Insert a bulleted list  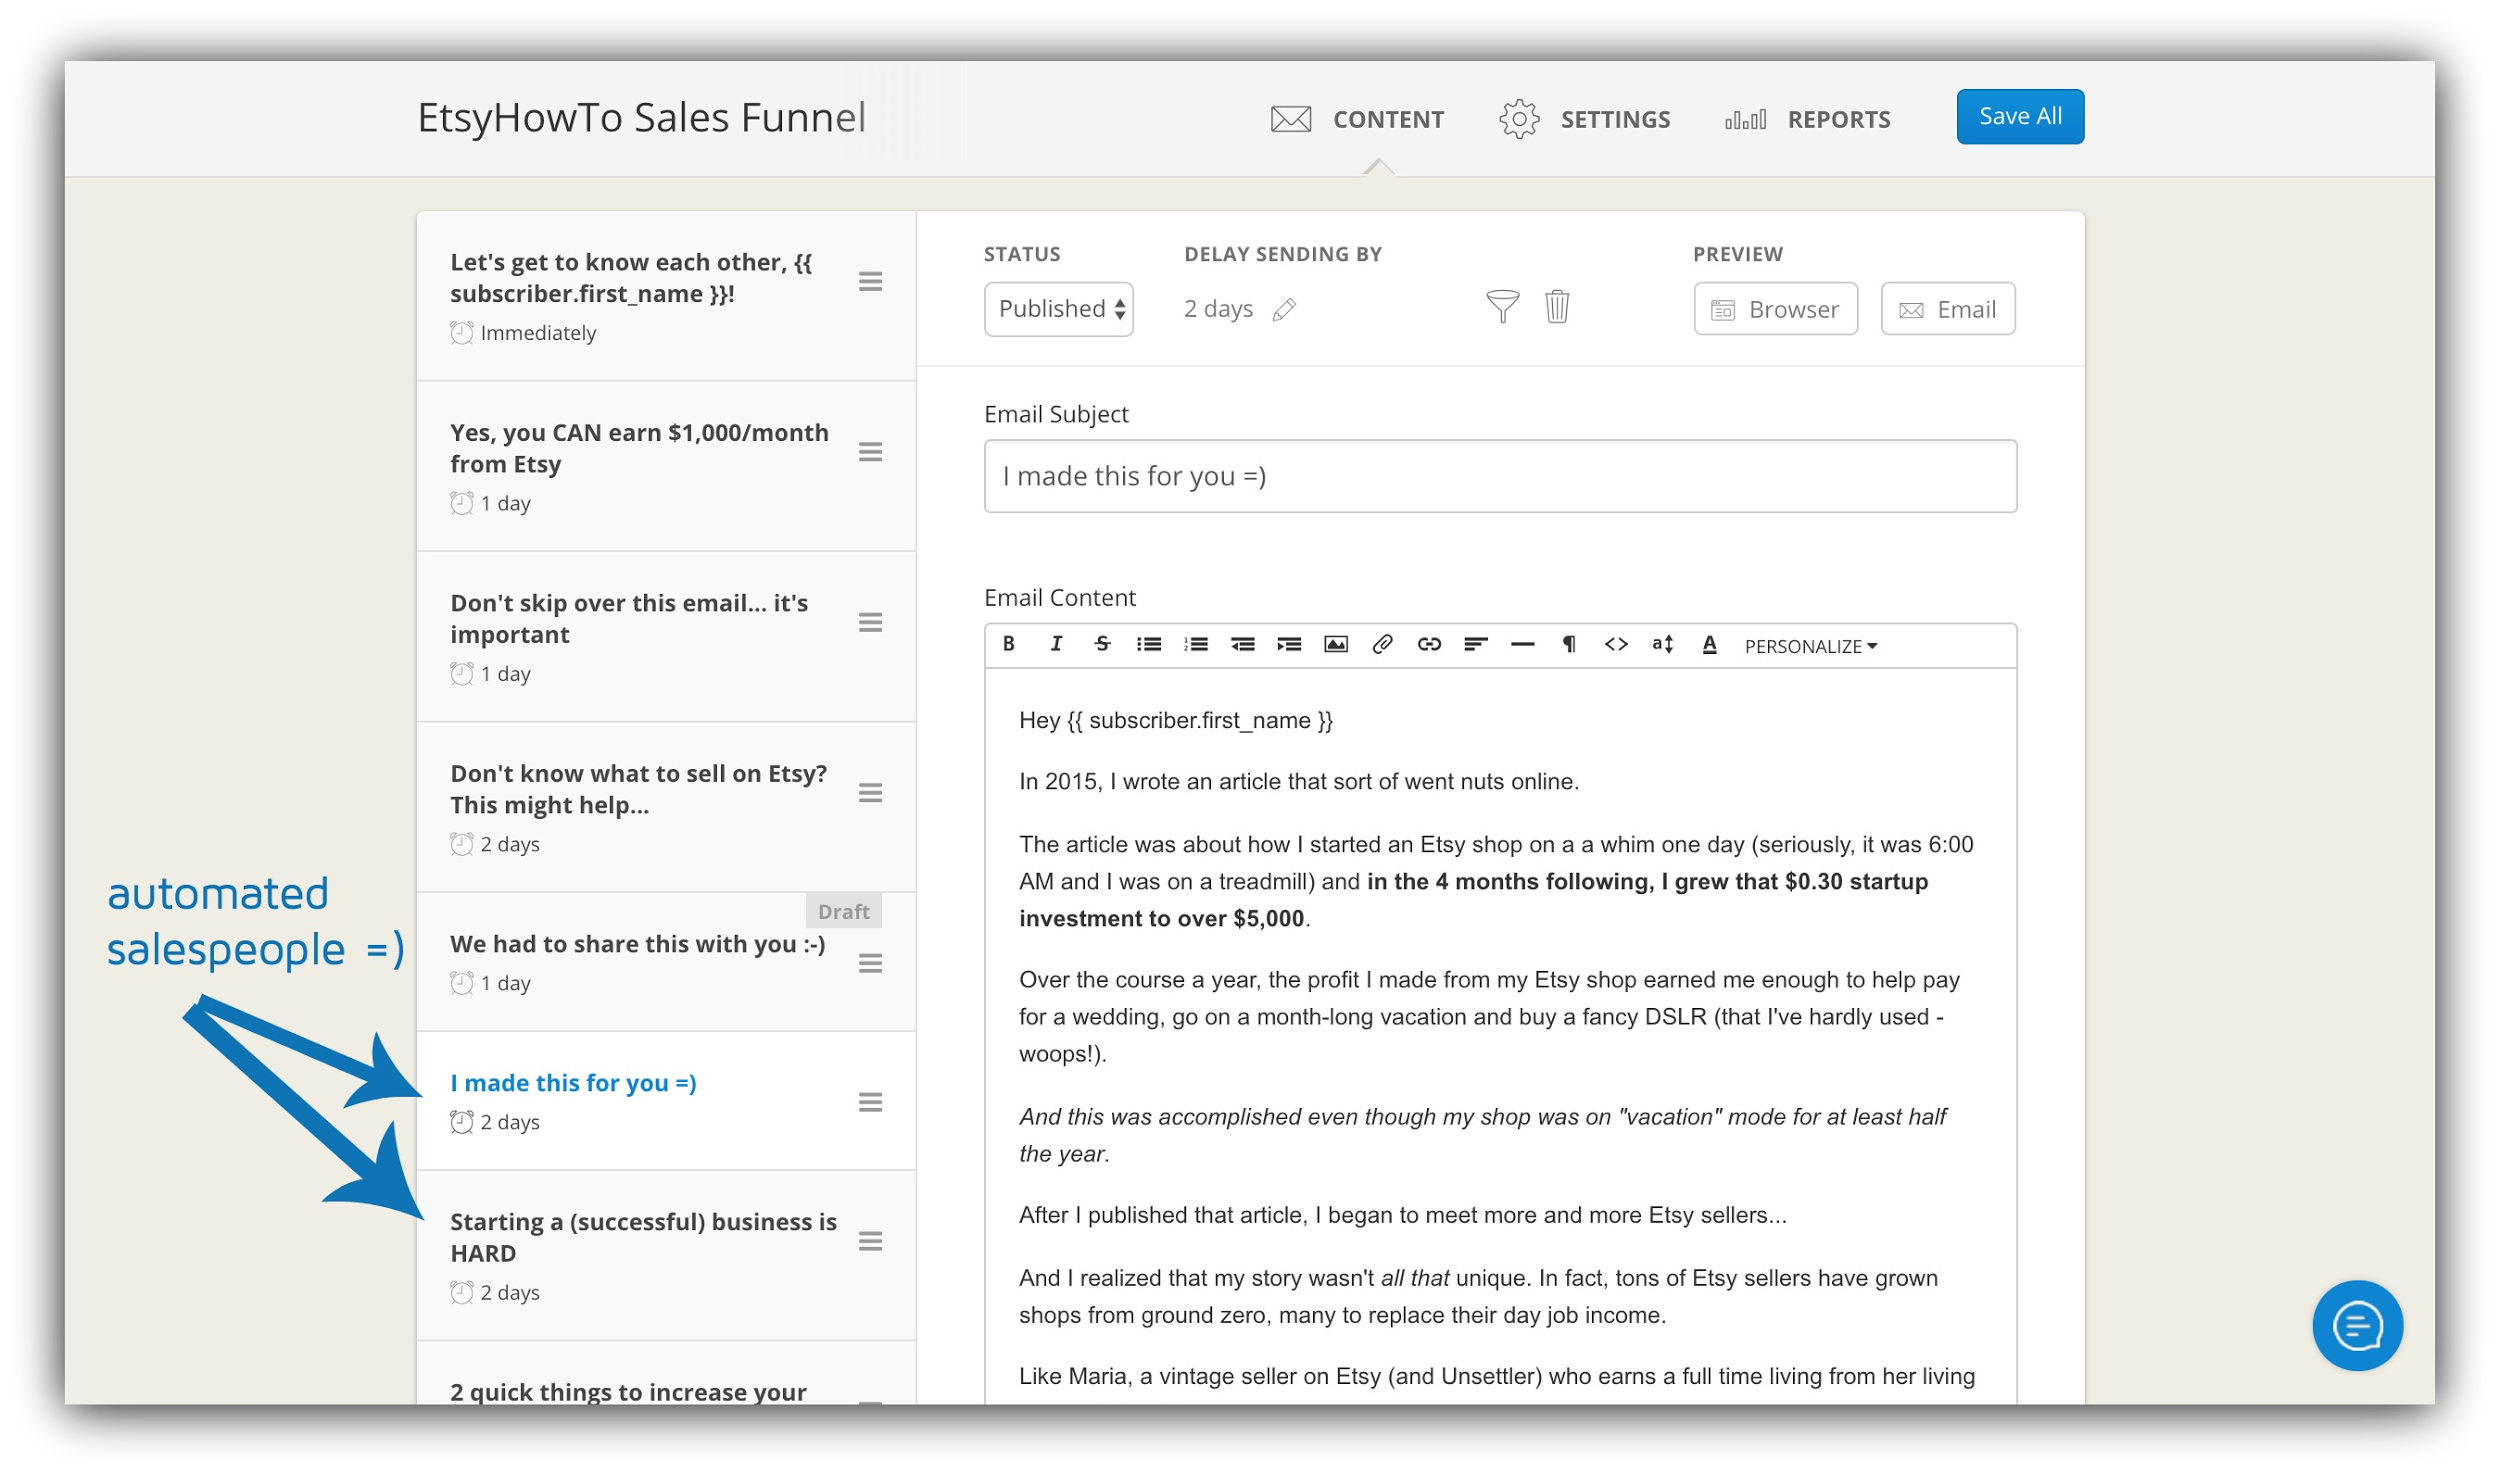coord(1149,644)
